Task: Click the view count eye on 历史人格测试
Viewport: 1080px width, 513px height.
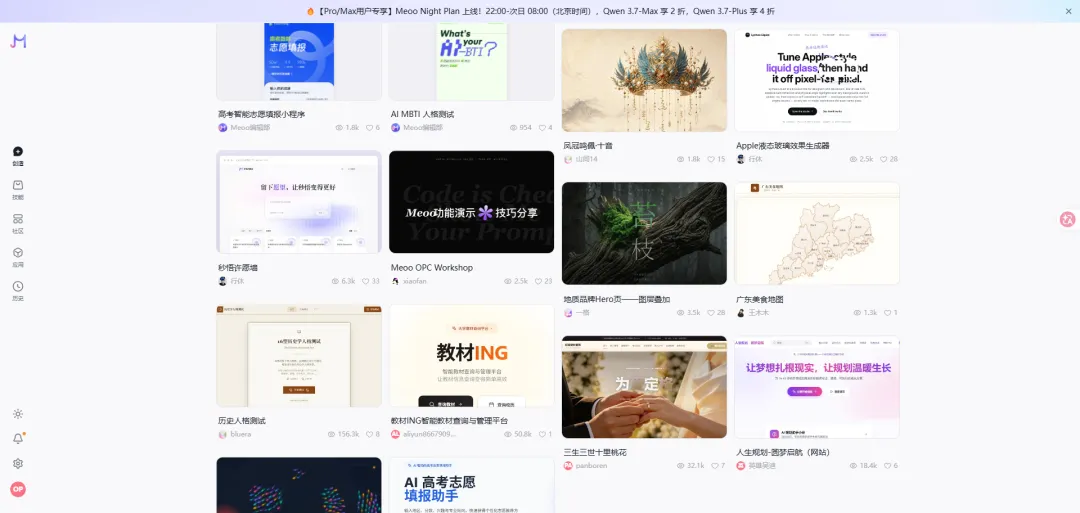Action: 332,435
